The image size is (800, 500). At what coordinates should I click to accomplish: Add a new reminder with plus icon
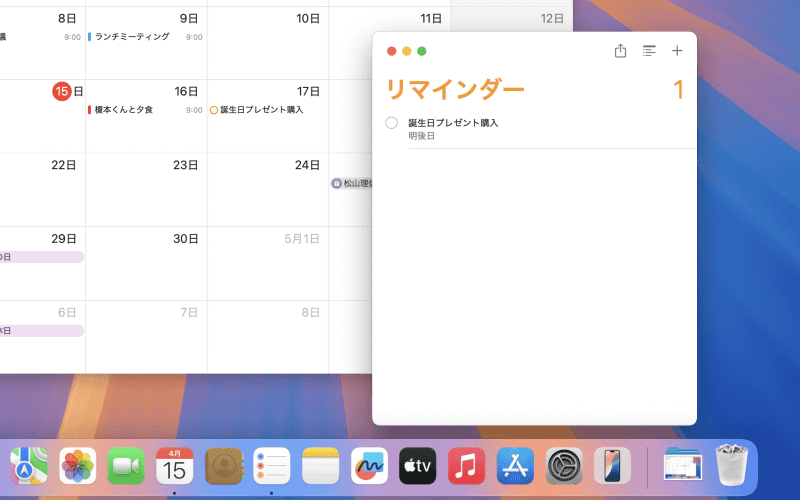pyautogui.click(x=677, y=51)
